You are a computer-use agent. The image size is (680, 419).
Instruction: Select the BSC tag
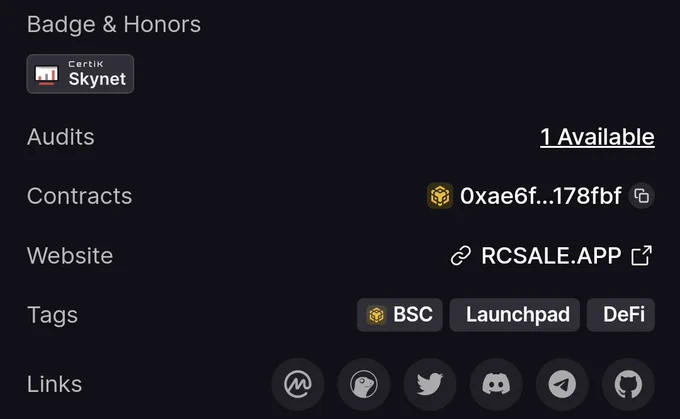[400, 314]
